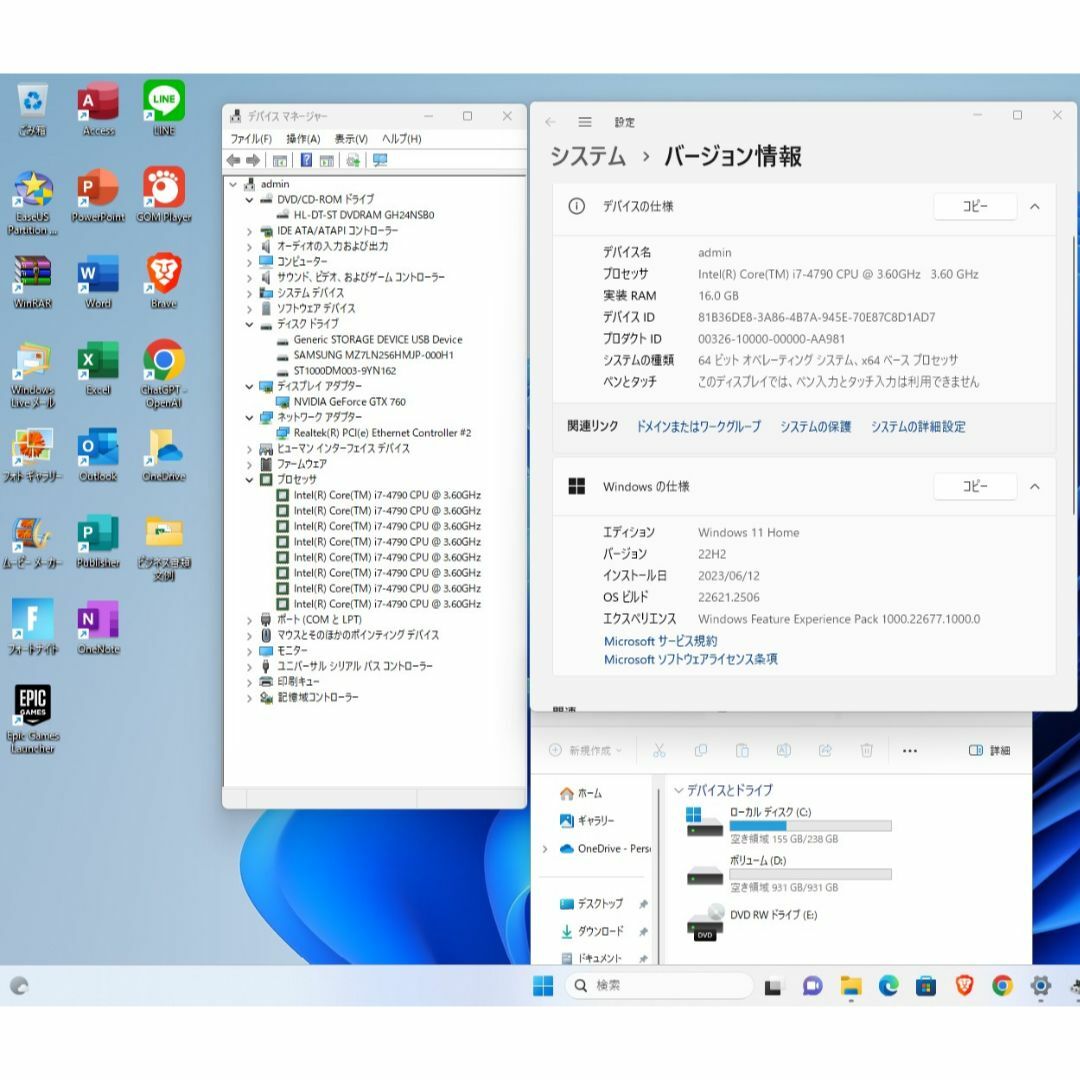
Task: Click the Windows Start button on taskbar
Action: tap(543, 986)
